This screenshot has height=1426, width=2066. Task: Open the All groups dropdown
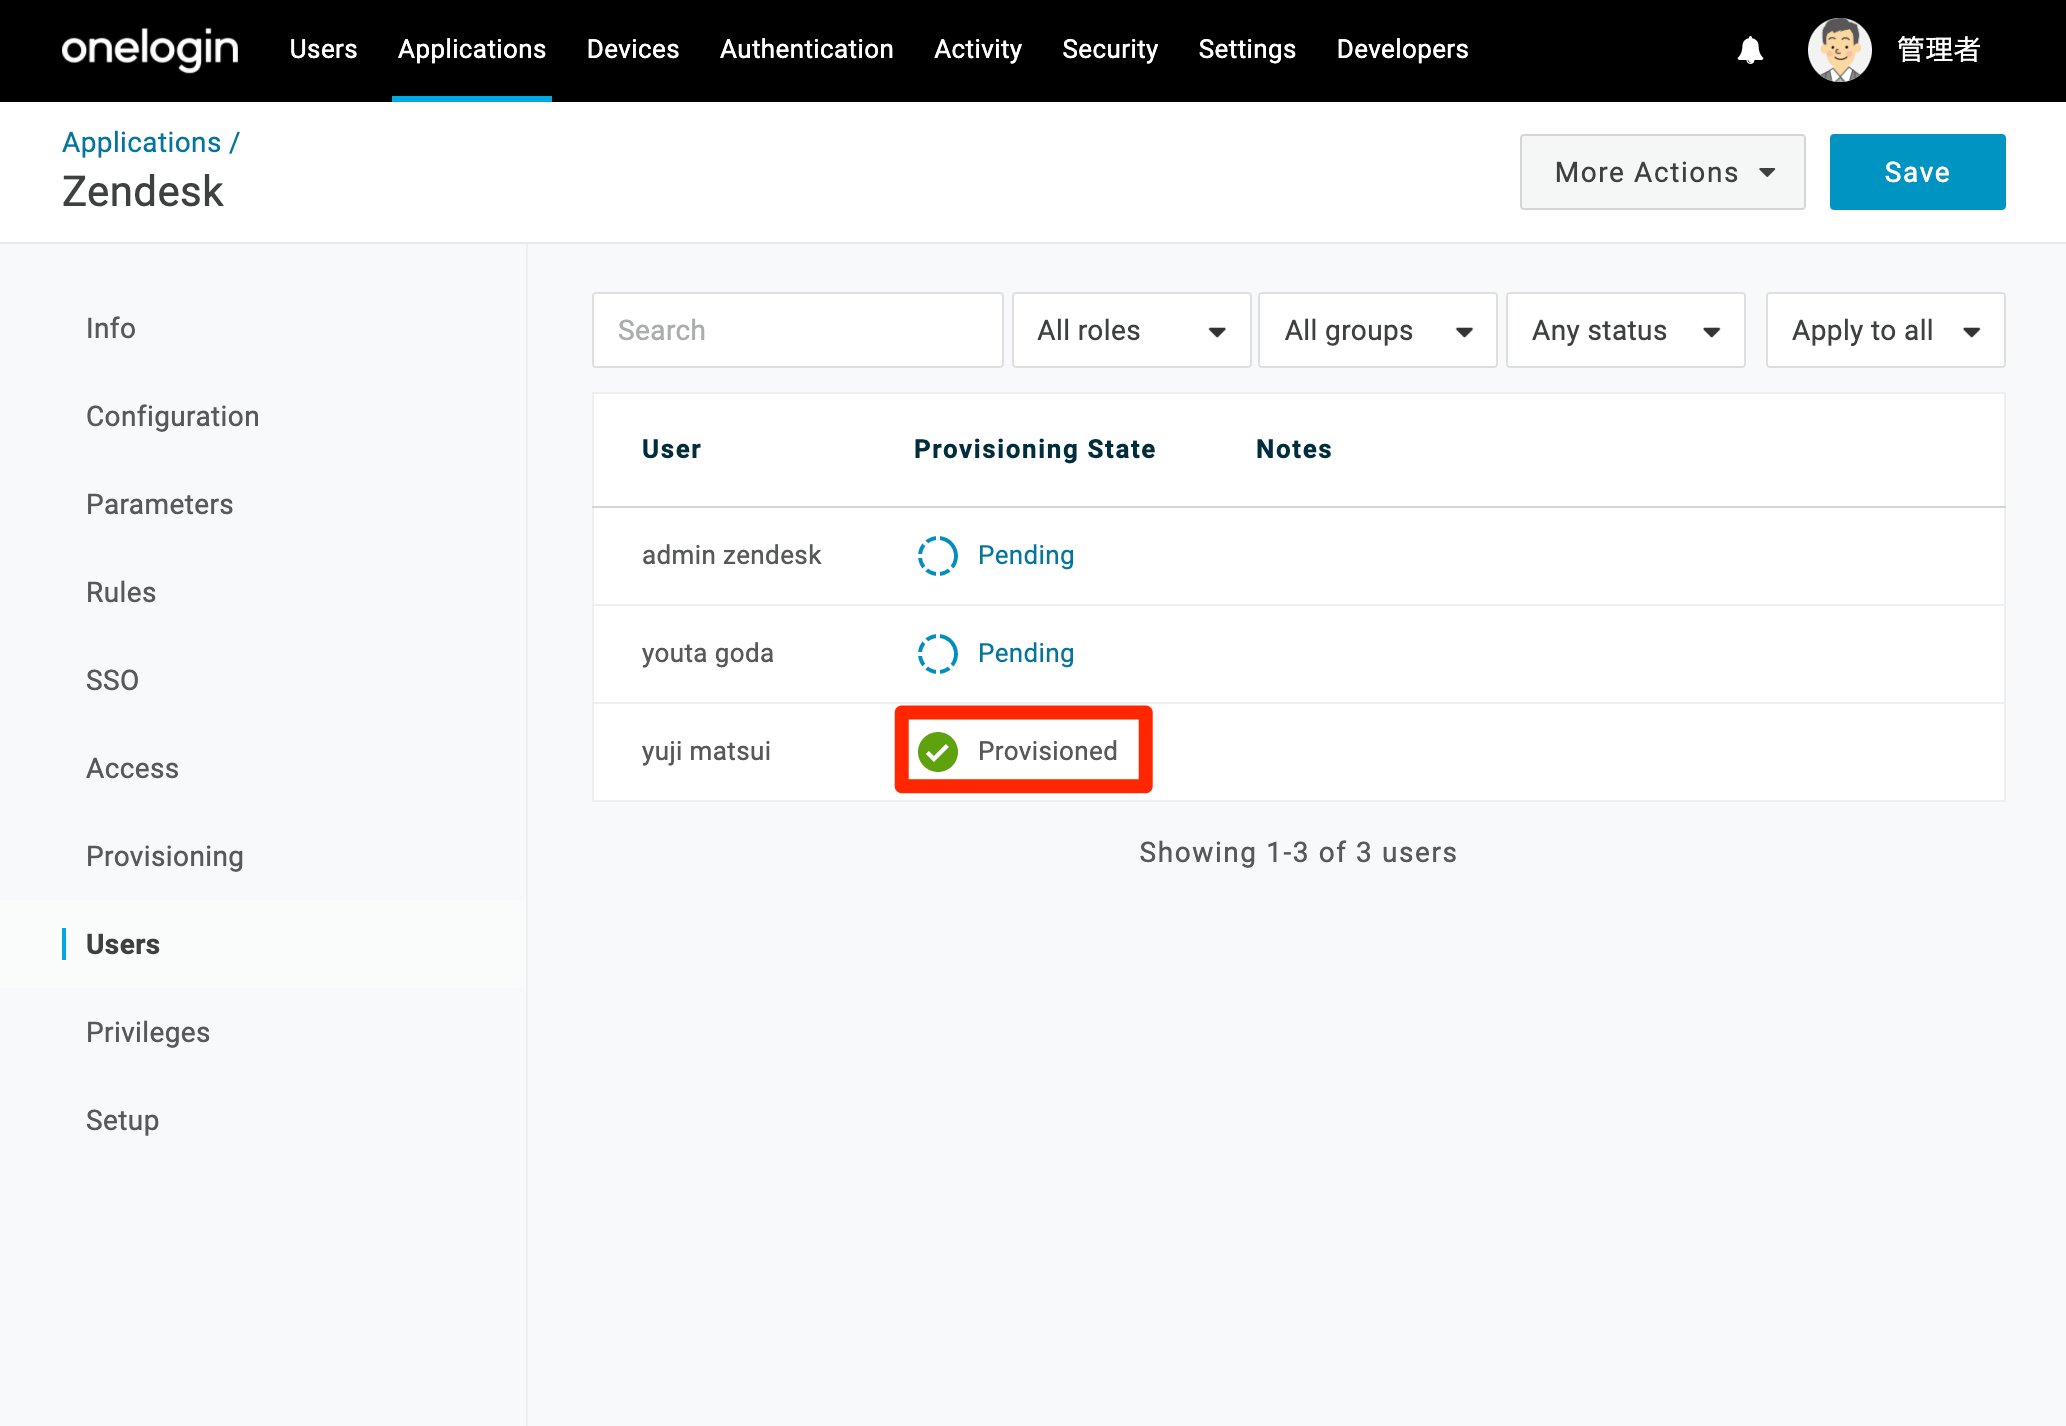click(1377, 330)
